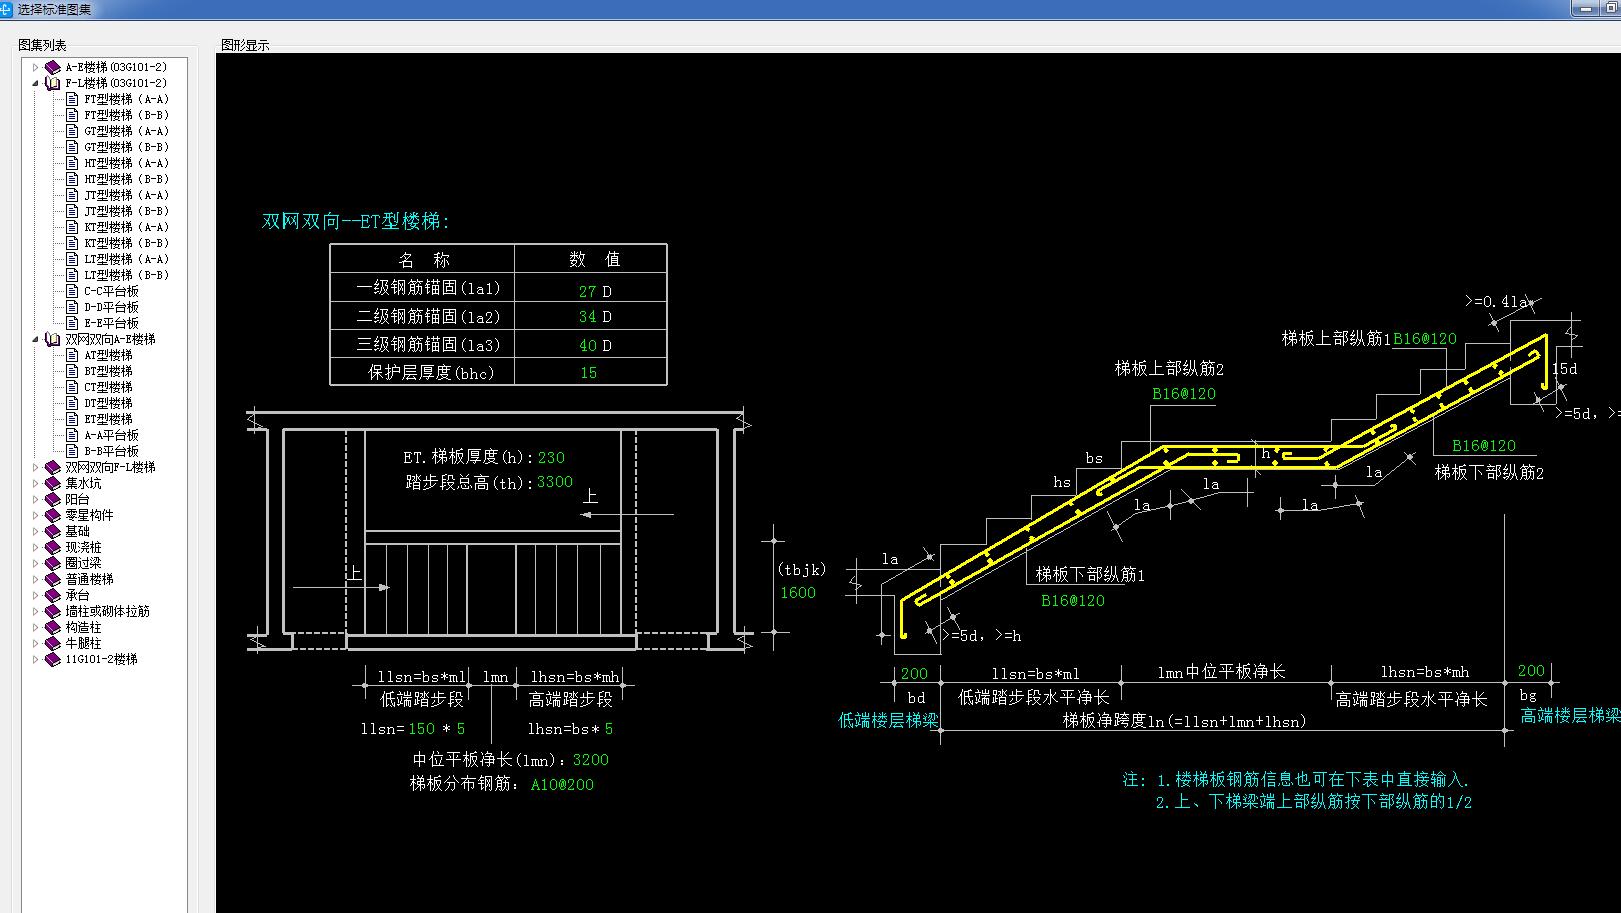Click the open book icon of 双网双向A-E楼梯
1621x913 pixels.
(x=53, y=339)
